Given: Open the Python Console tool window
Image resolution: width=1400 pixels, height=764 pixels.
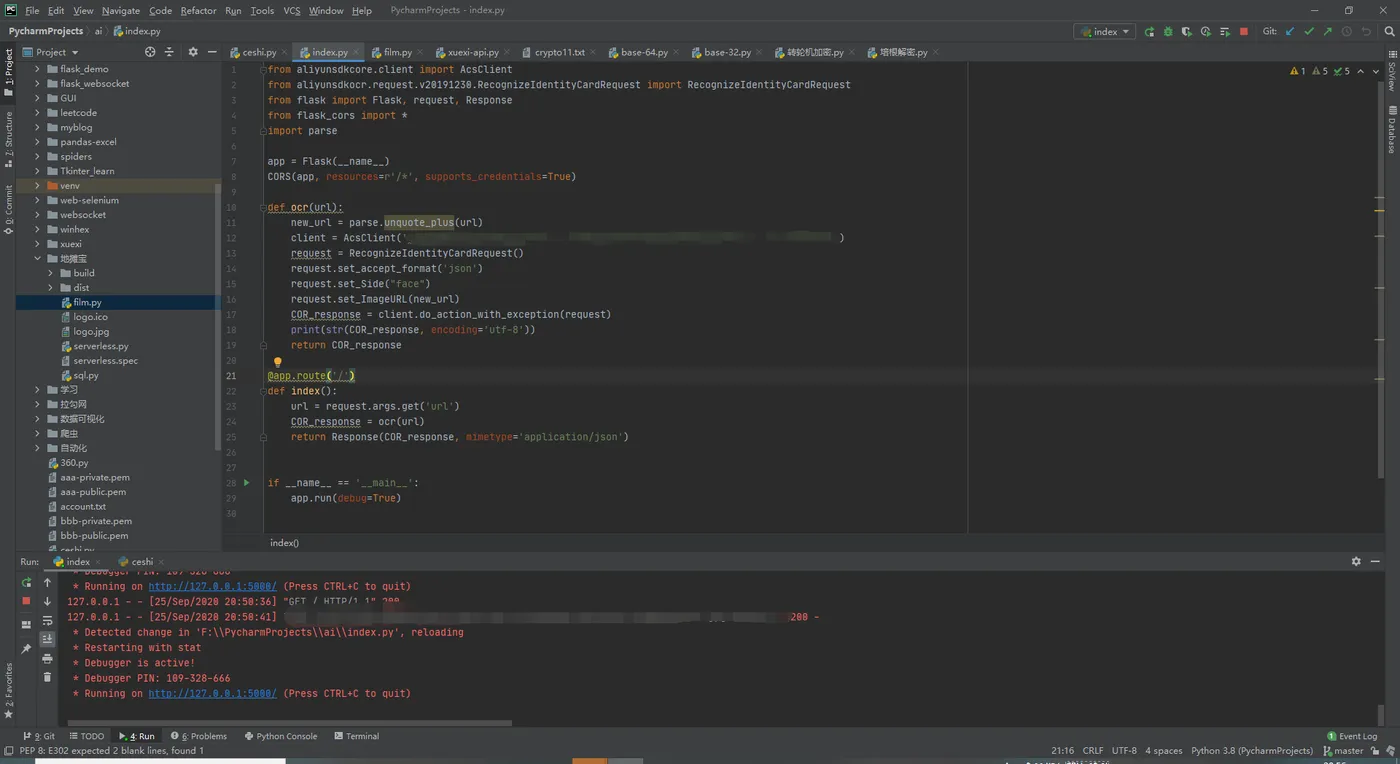Looking at the screenshot, I should pyautogui.click(x=280, y=736).
